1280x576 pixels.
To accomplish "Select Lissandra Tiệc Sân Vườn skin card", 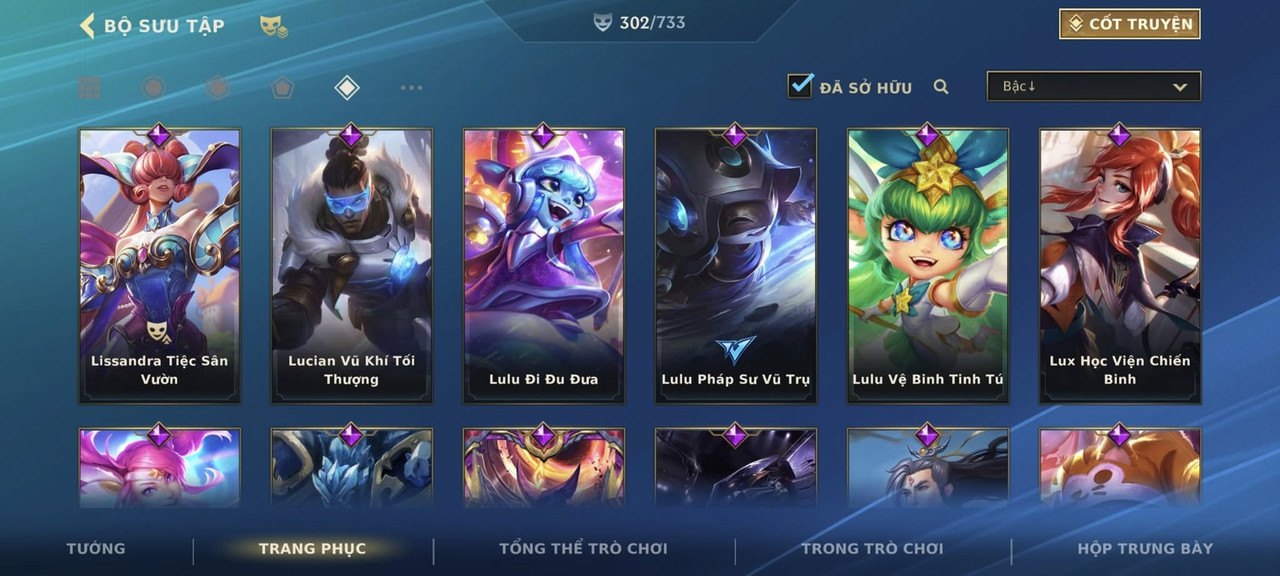I will [x=160, y=266].
